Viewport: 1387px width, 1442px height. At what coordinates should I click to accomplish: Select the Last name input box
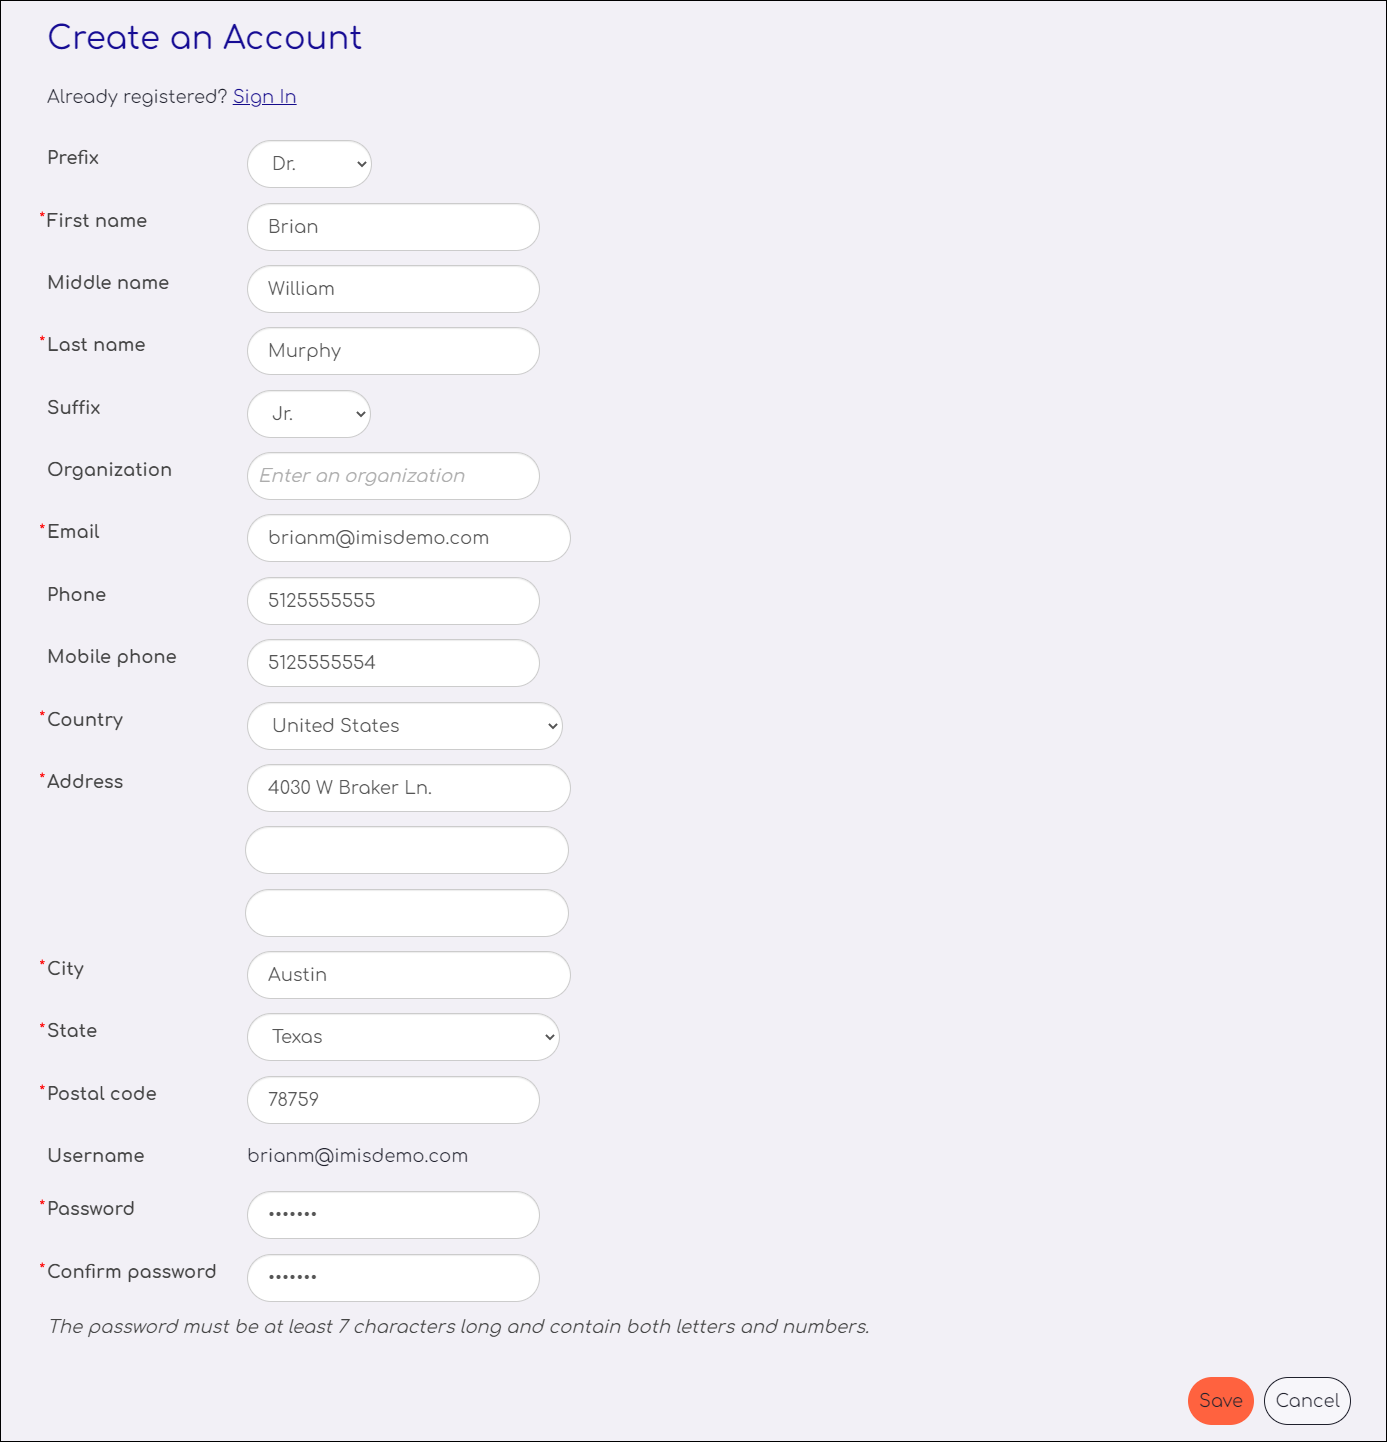tap(393, 351)
